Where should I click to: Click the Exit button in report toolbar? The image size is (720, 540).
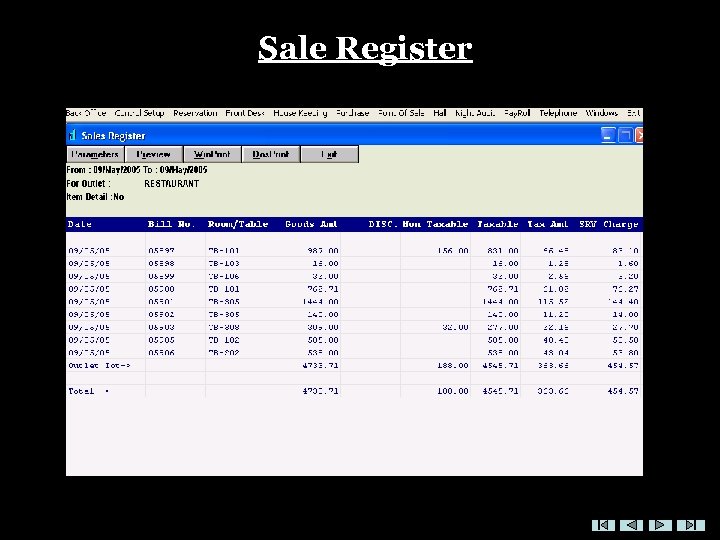pyautogui.click(x=329, y=154)
